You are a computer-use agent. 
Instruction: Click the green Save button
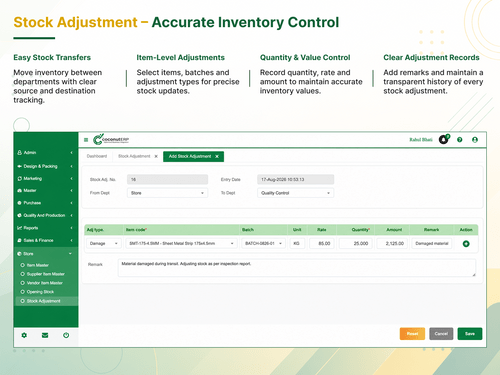click(470, 334)
